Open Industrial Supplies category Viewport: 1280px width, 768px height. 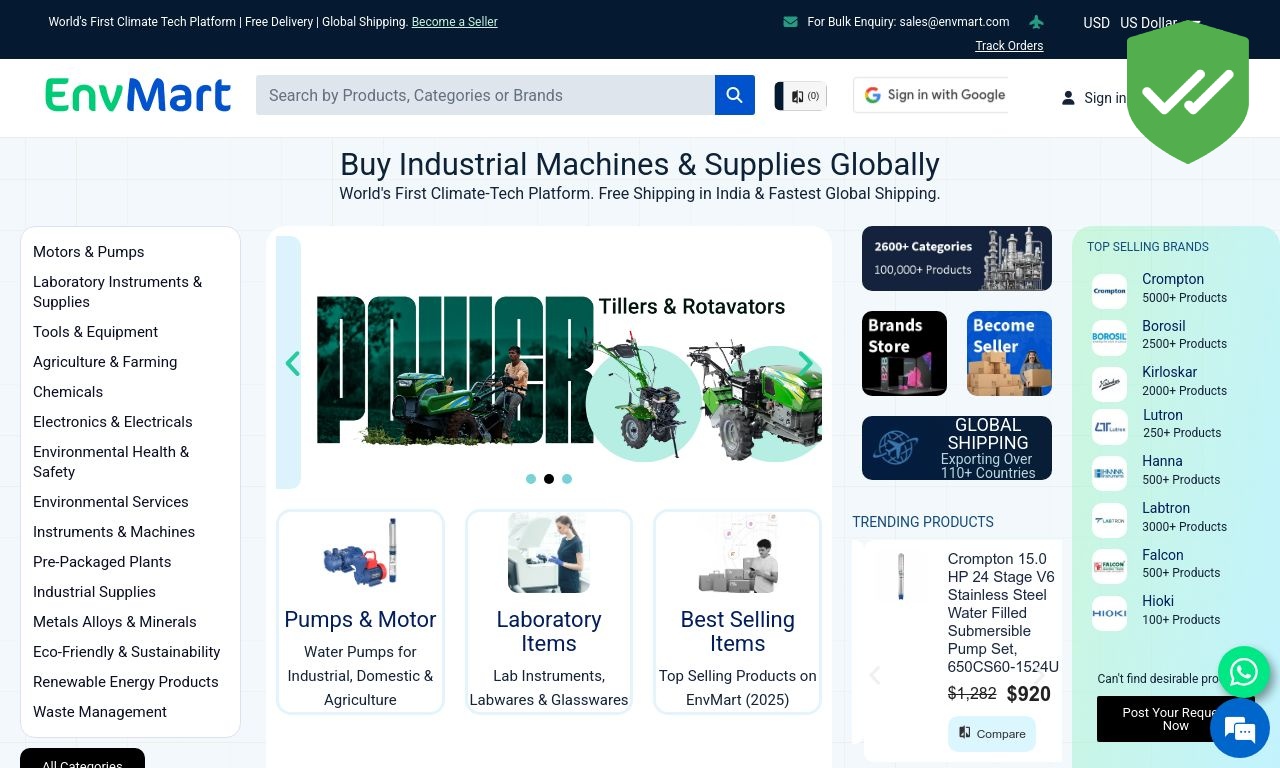click(94, 592)
